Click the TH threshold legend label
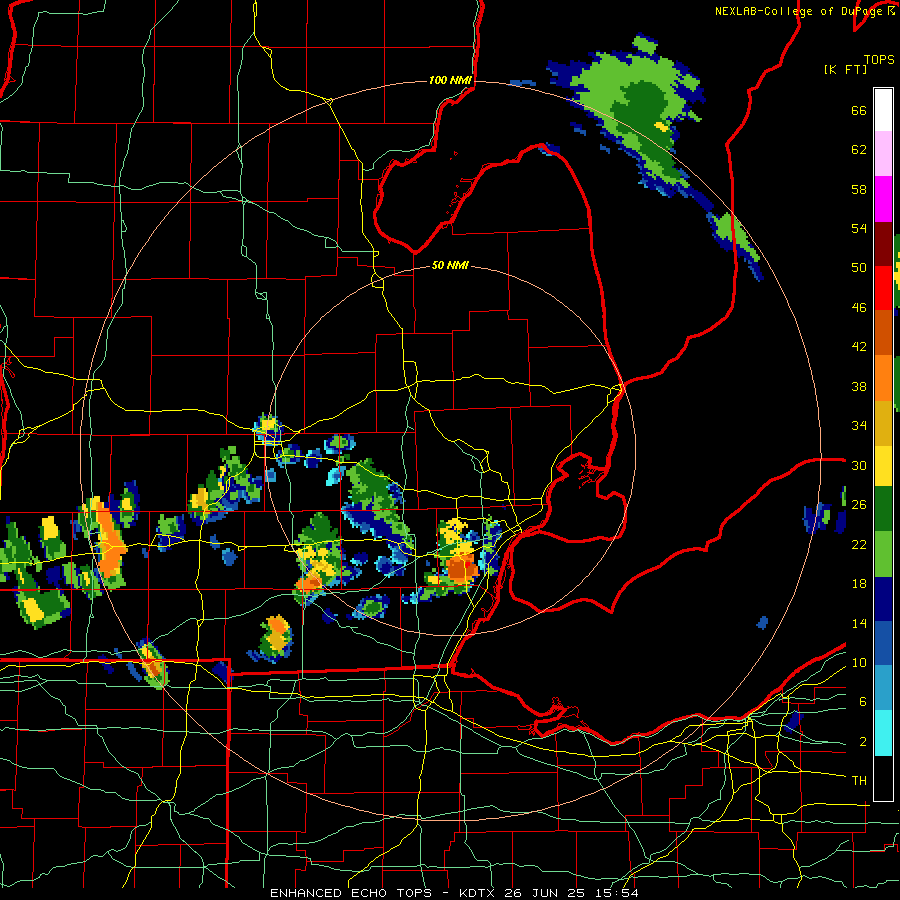900x900 pixels. tap(859, 781)
